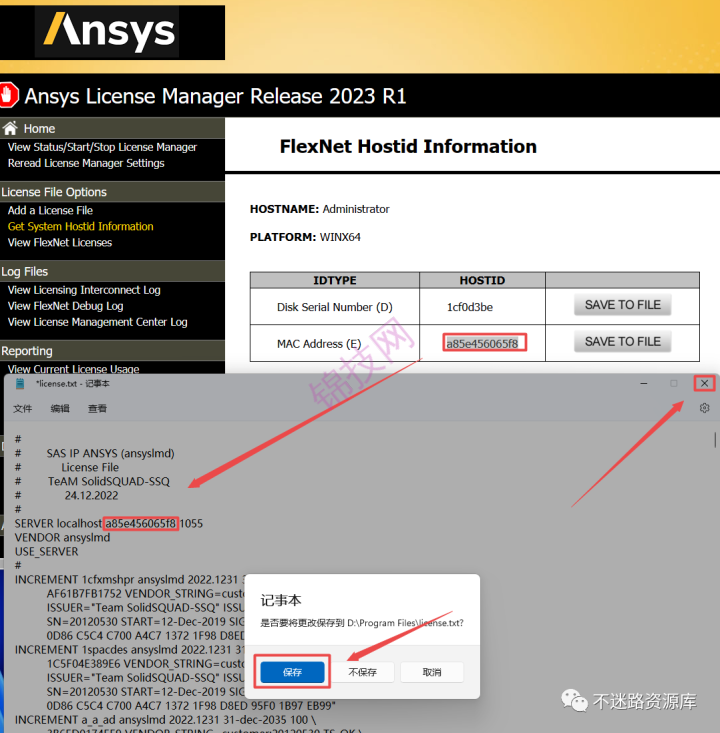Save MAC Address to file
This screenshot has width=720, height=733.
(622, 342)
